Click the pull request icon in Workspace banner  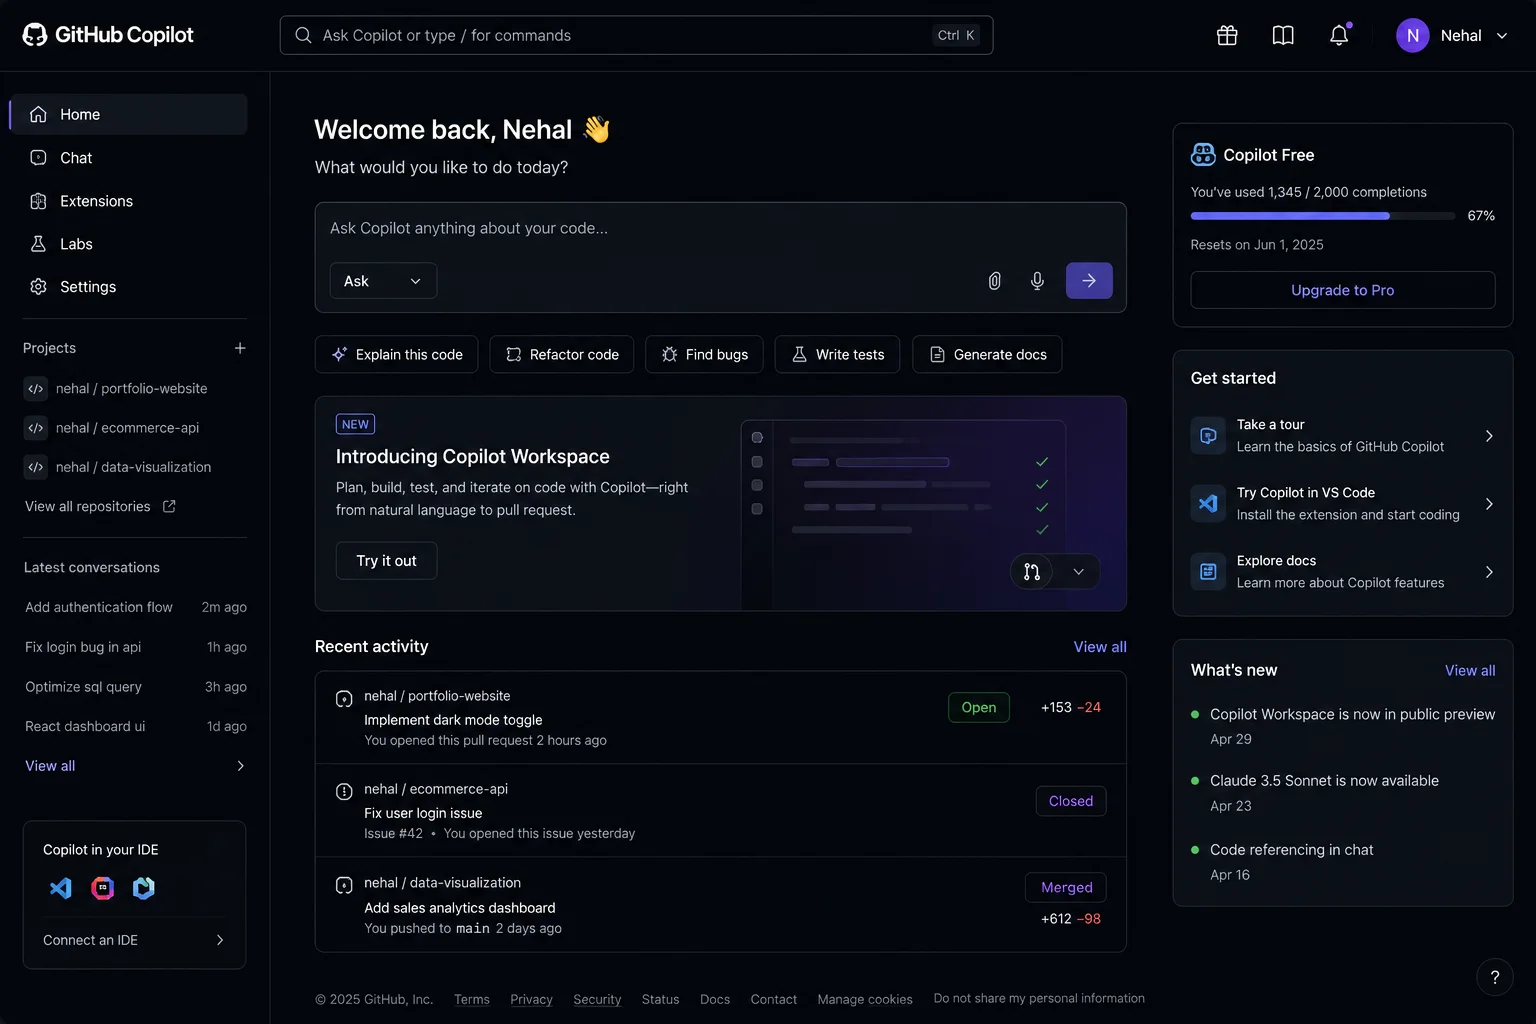(x=1032, y=571)
